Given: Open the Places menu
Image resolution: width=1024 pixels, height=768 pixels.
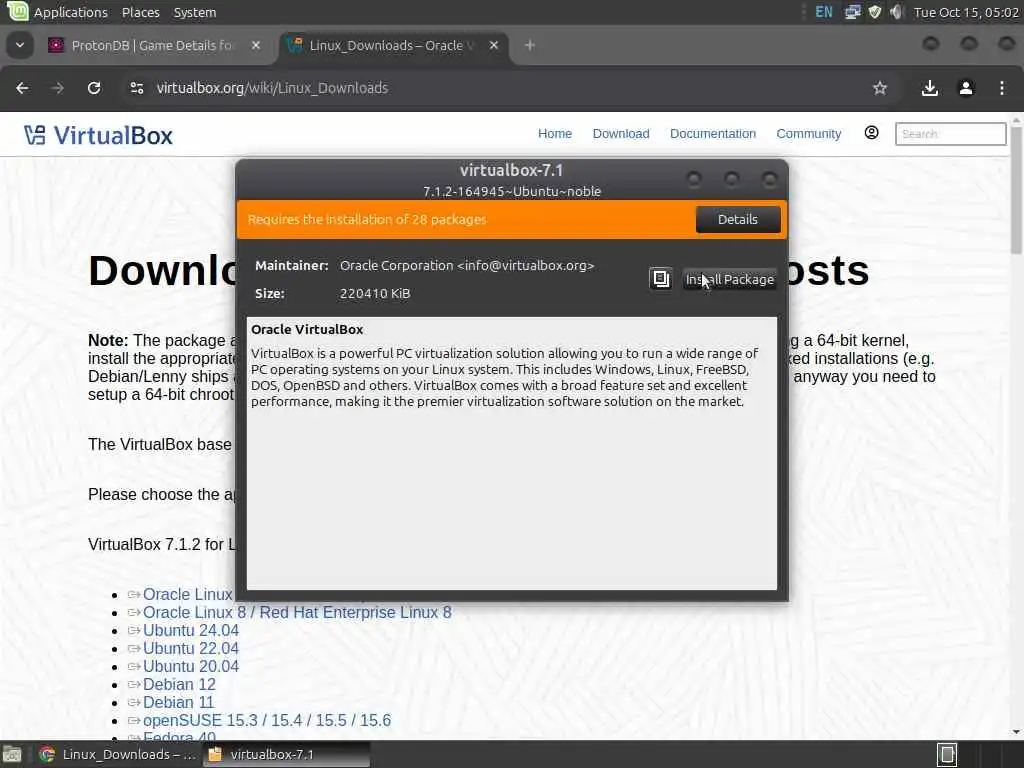Looking at the screenshot, I should [x=140, y=12].
